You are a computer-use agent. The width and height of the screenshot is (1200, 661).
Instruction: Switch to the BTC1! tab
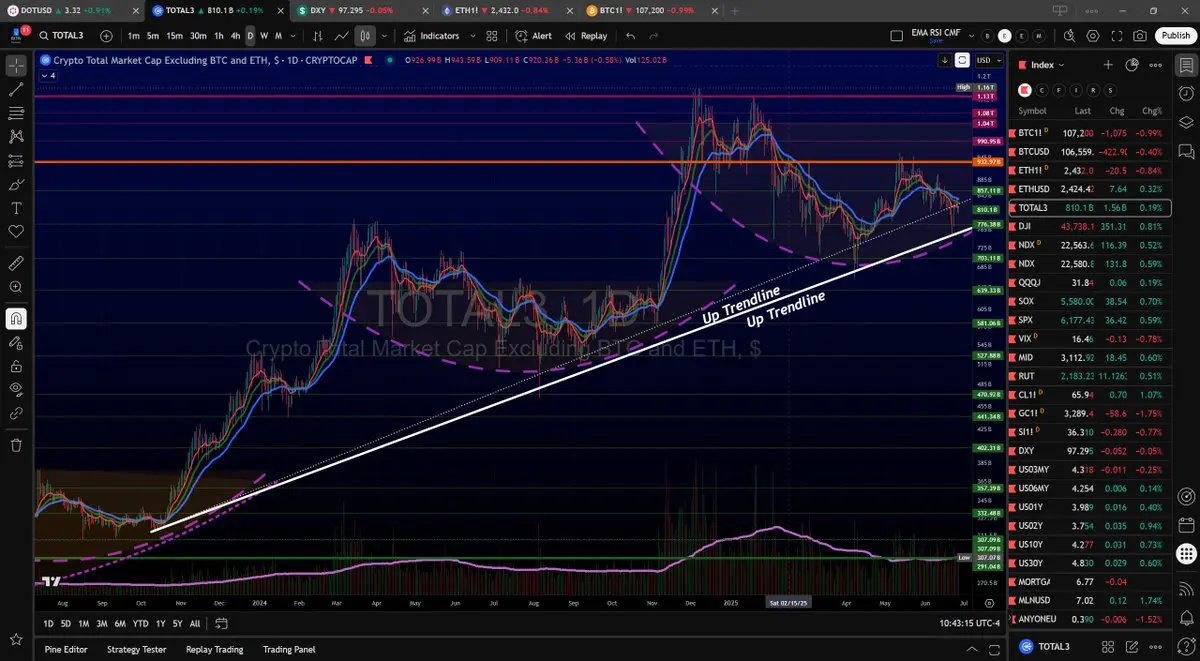[650, 10]
